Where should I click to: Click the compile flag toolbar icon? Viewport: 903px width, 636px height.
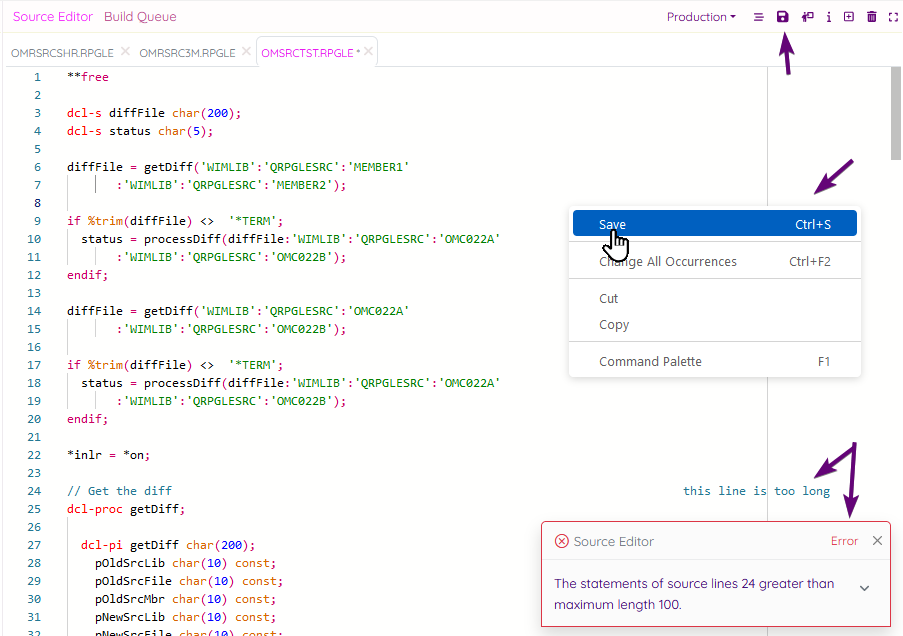(x=806, y=16)
